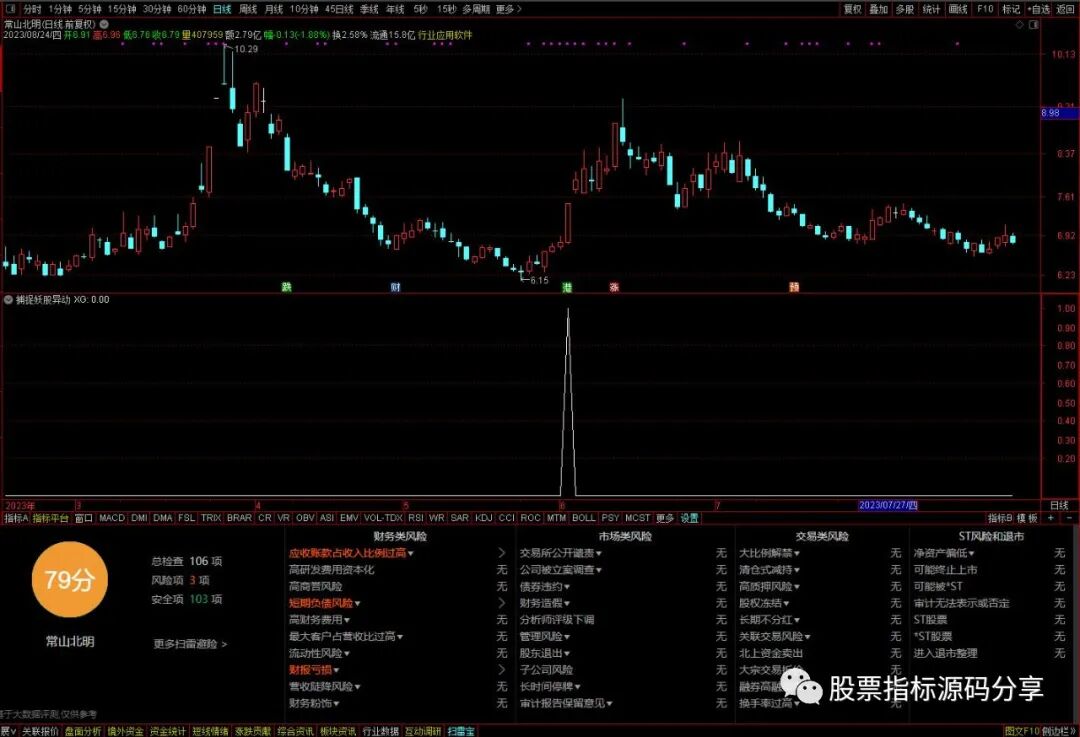Switch to the 分时 chart period

pos(32,9)
